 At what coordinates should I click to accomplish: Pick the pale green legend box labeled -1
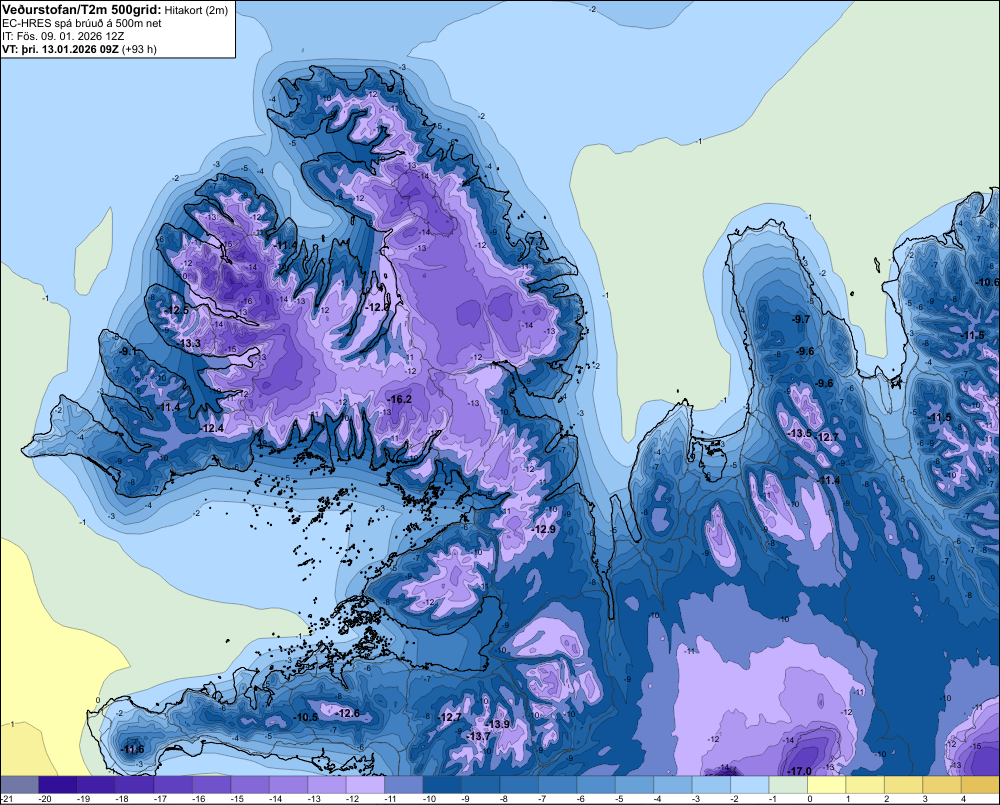pyautogui.click(x=788, y=785)
